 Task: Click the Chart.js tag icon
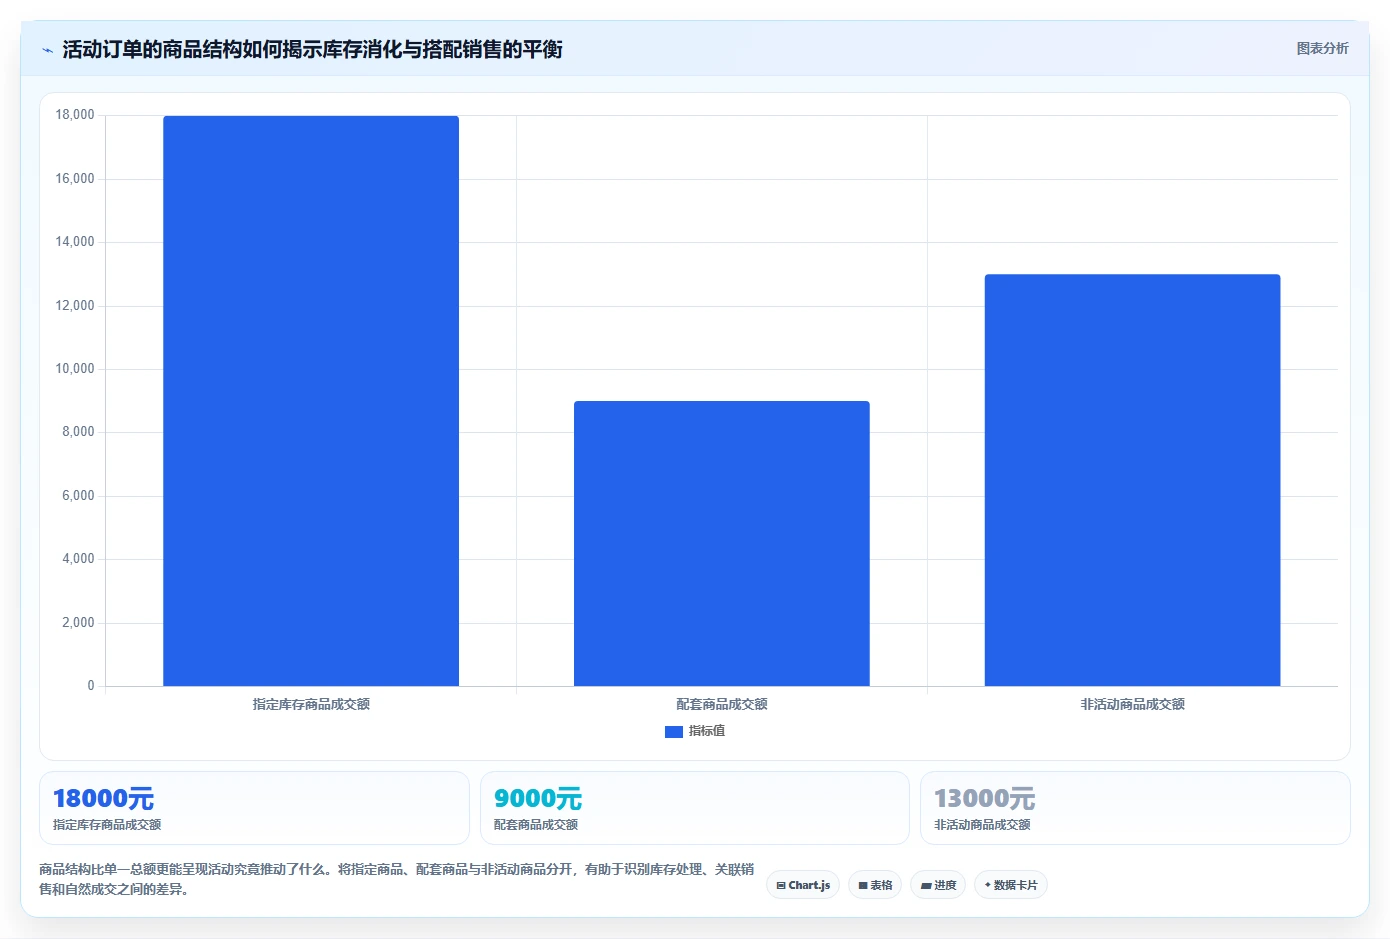(x=781, y=886)
